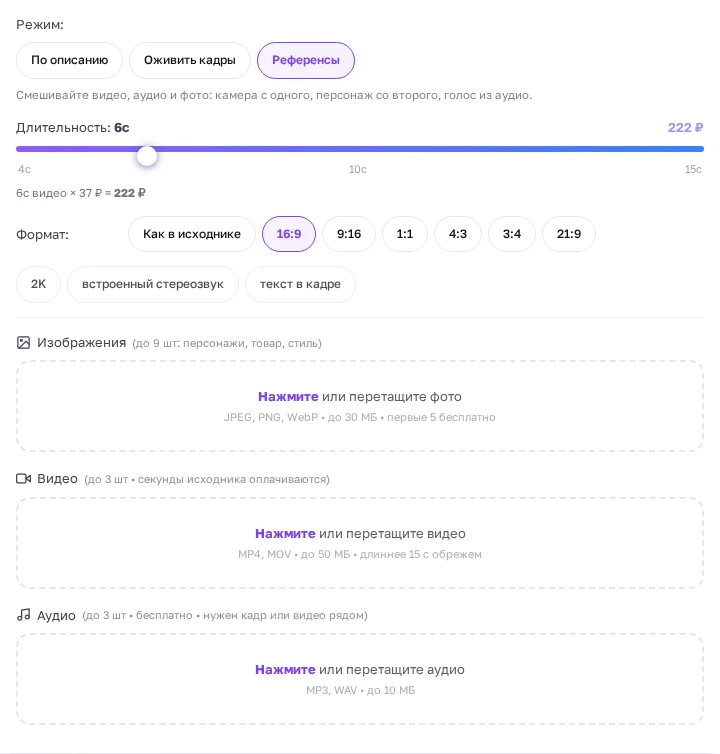Click the Видео camera icon

23,478
